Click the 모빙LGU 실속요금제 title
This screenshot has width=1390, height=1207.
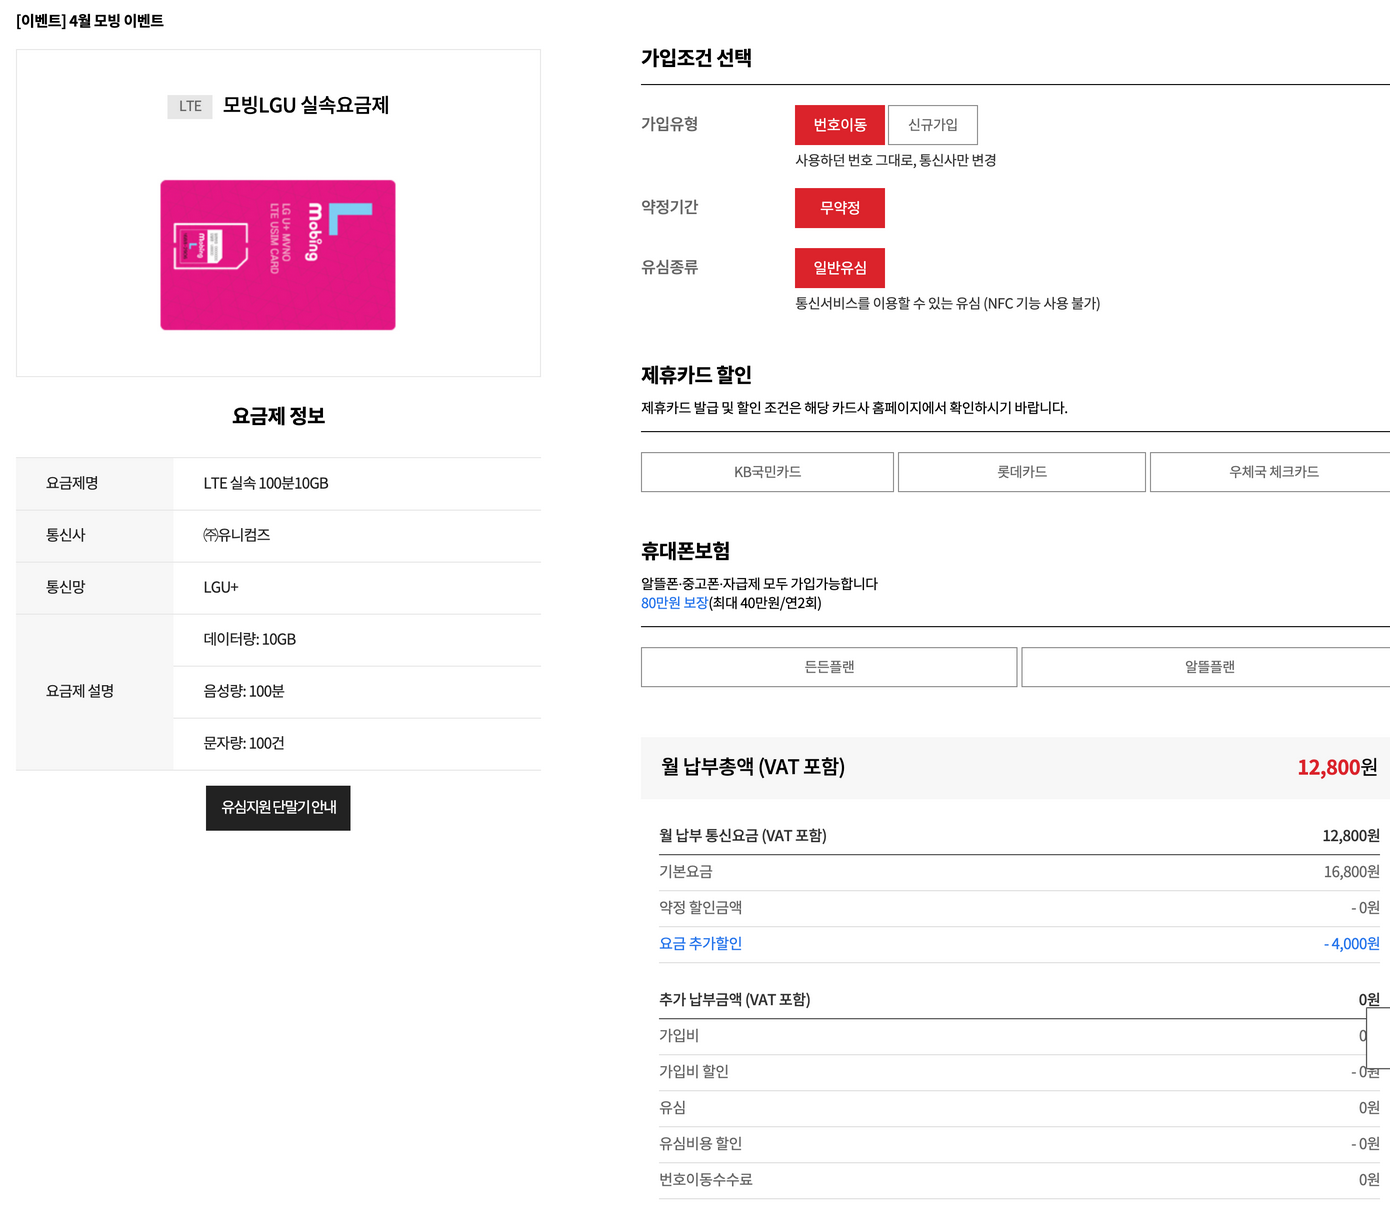pos(306,105)
